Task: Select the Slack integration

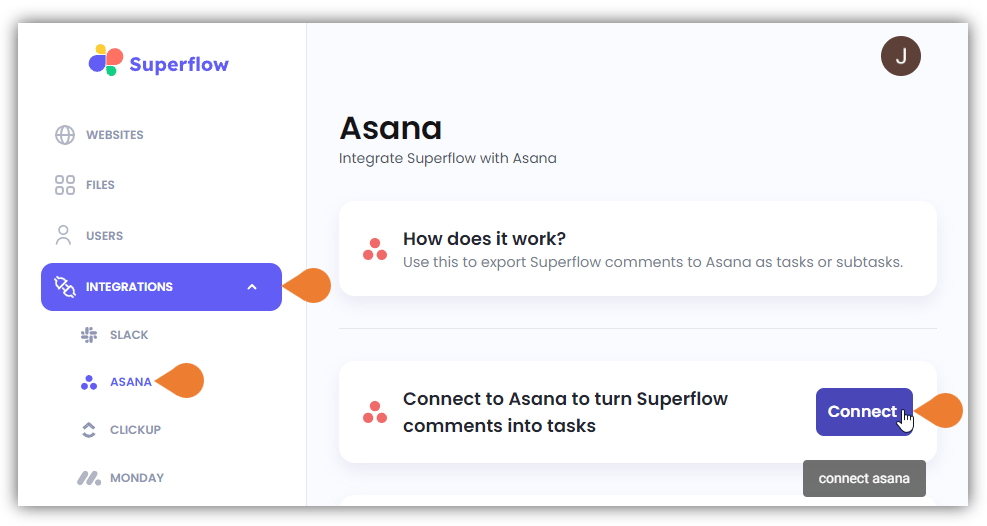Action: [129, 335]
